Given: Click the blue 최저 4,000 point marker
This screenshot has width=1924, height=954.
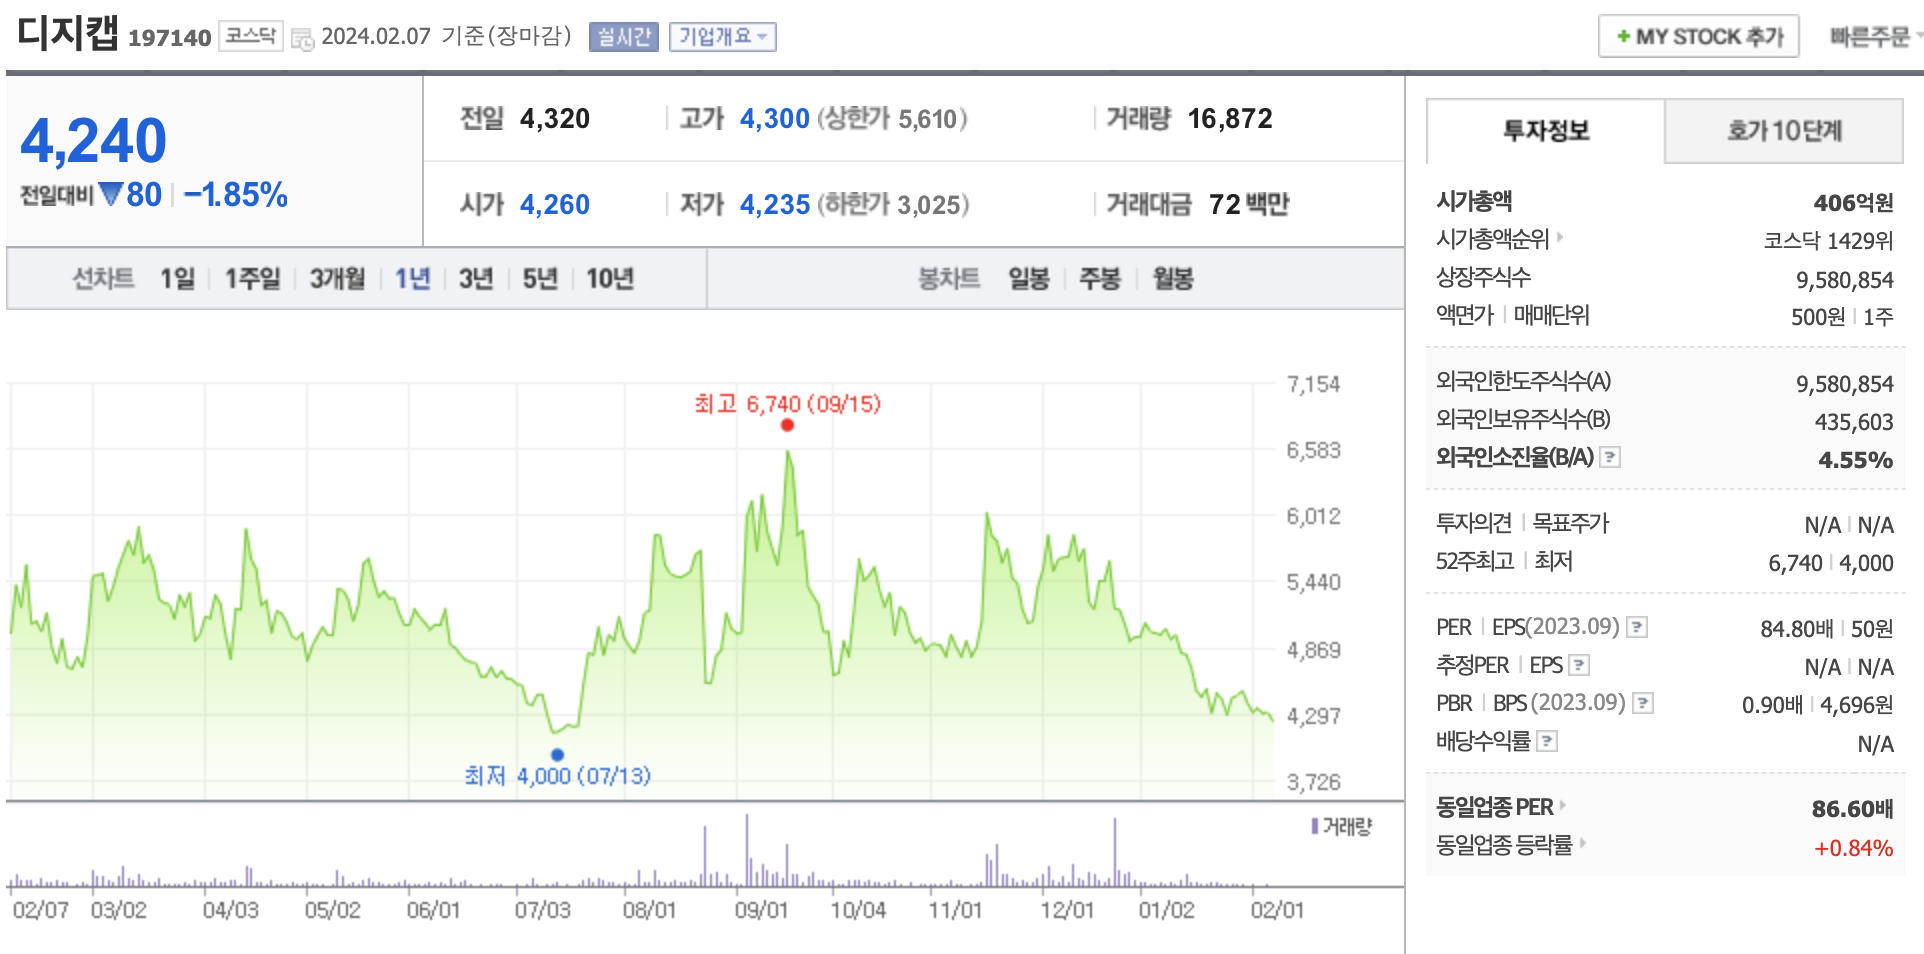Looking at the screenshot, I should point(557,755).
